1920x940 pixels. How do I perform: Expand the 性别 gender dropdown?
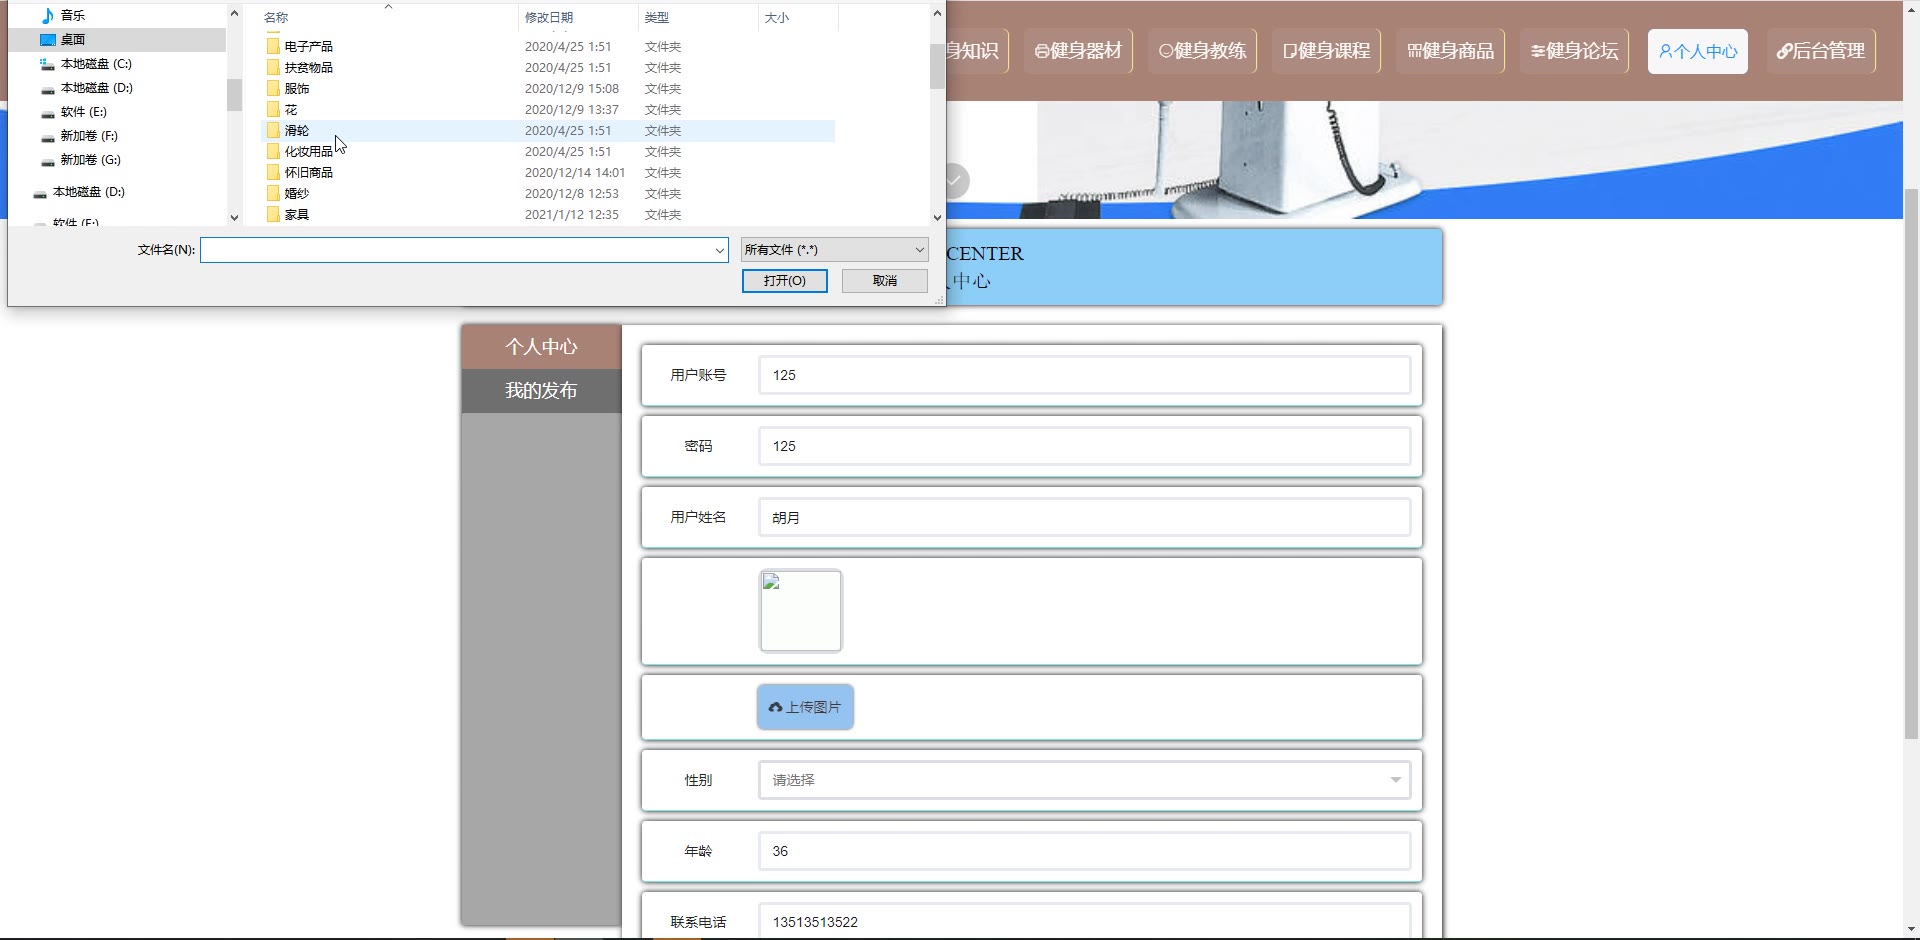click(1084, 780)
